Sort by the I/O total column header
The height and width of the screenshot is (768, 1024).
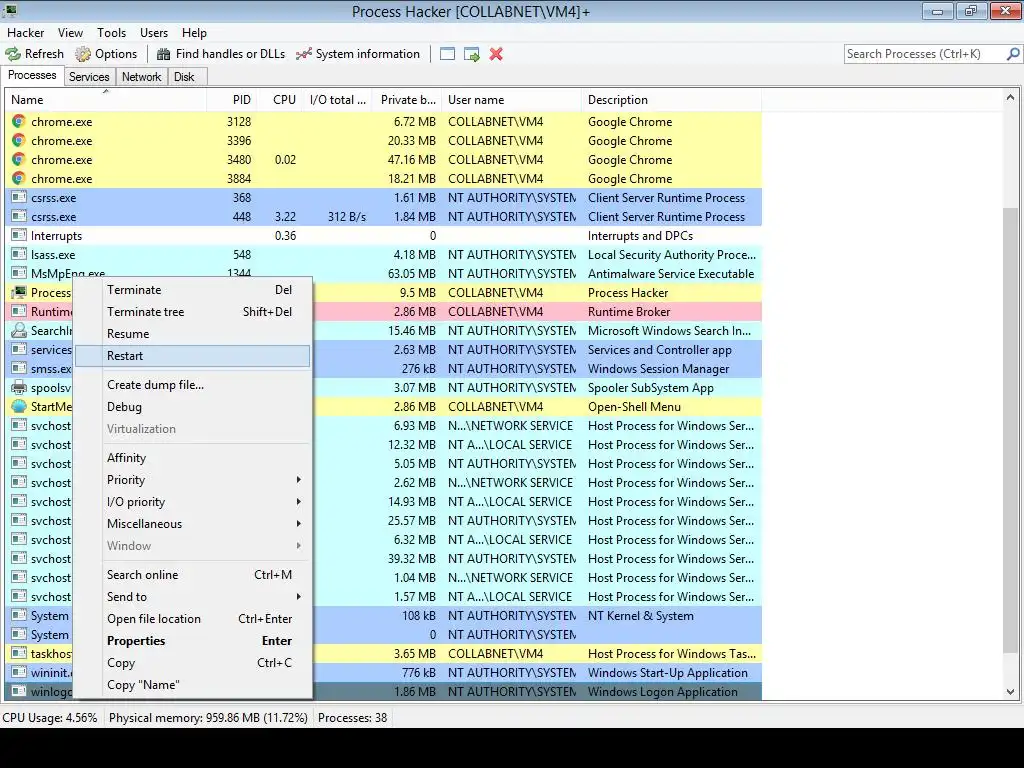337,100
